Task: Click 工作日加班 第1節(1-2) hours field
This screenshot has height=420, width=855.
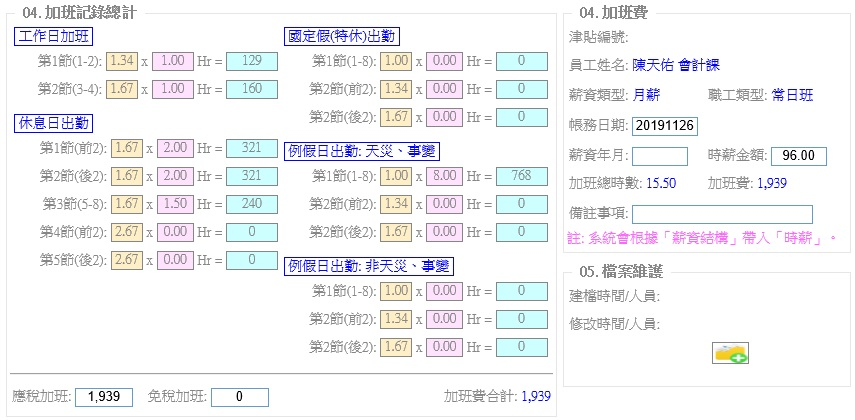Action: click(173, 61)
